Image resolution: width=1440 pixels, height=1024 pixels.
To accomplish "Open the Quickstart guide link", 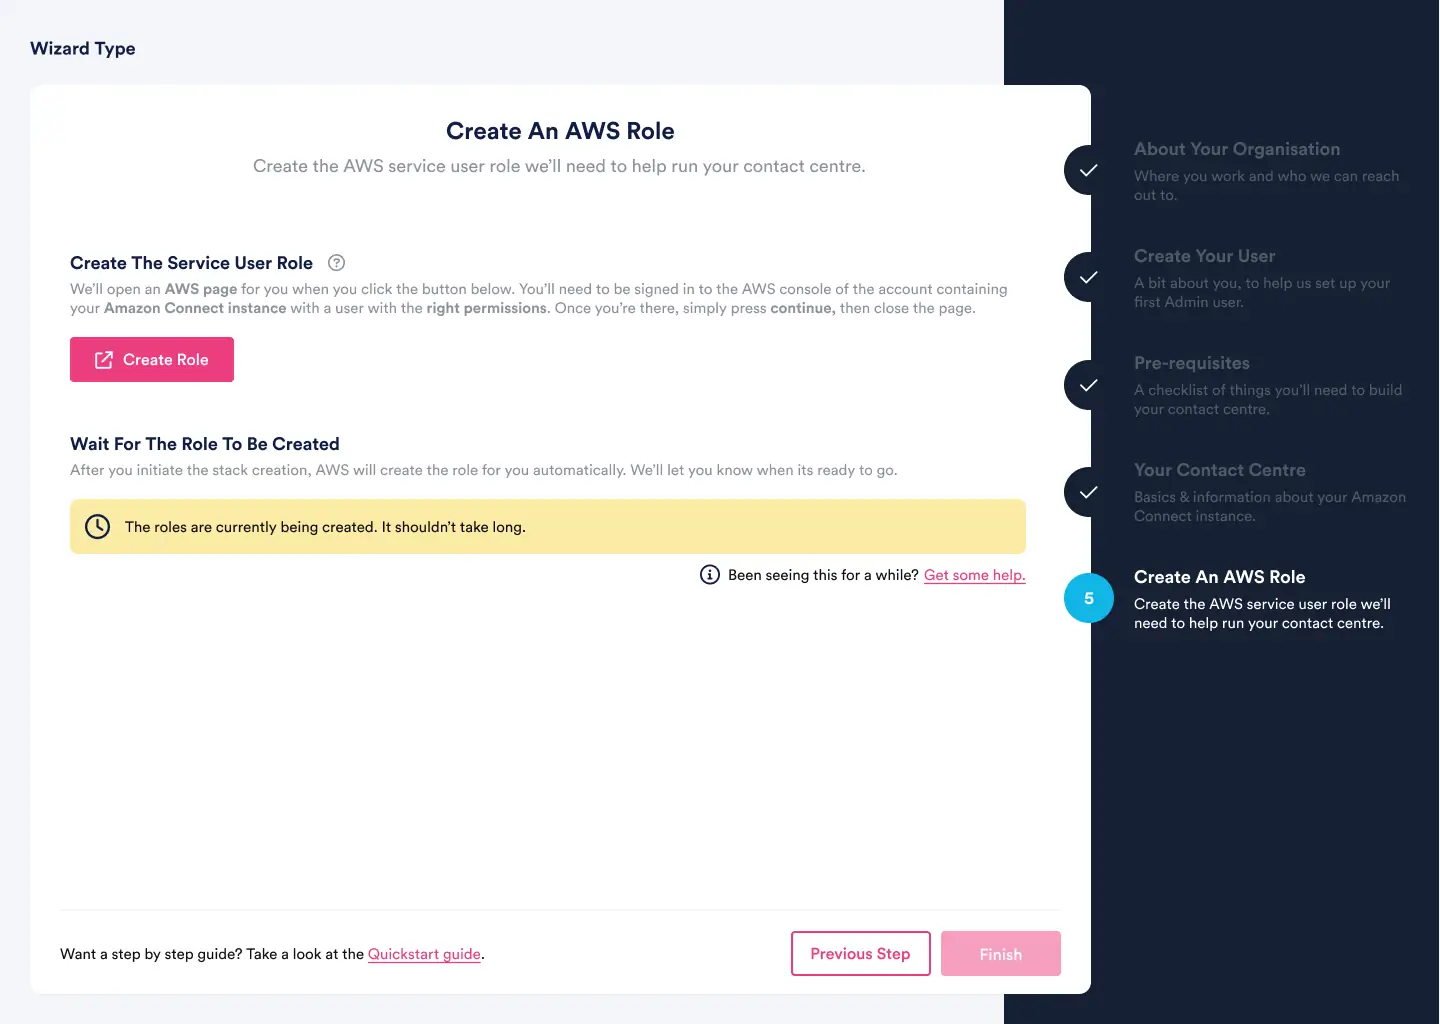I will pos(424,954).
